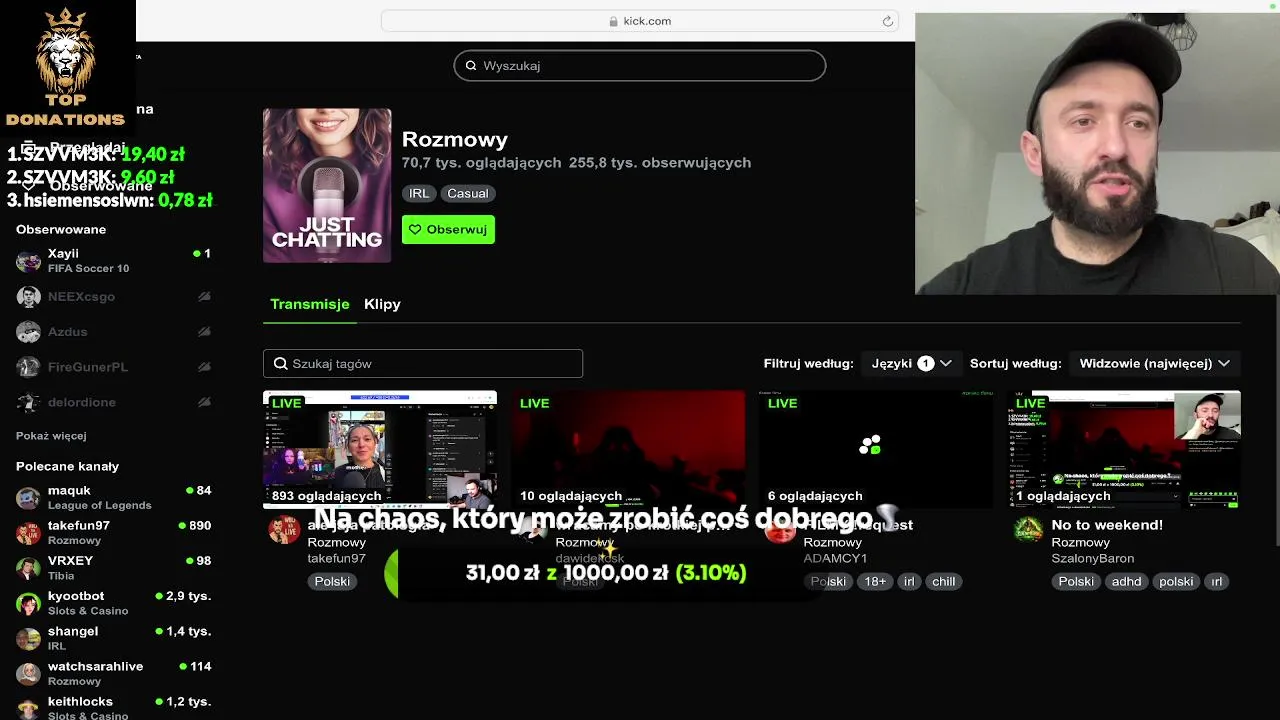Click Xayii's avatar icon in sidebar

28,262
